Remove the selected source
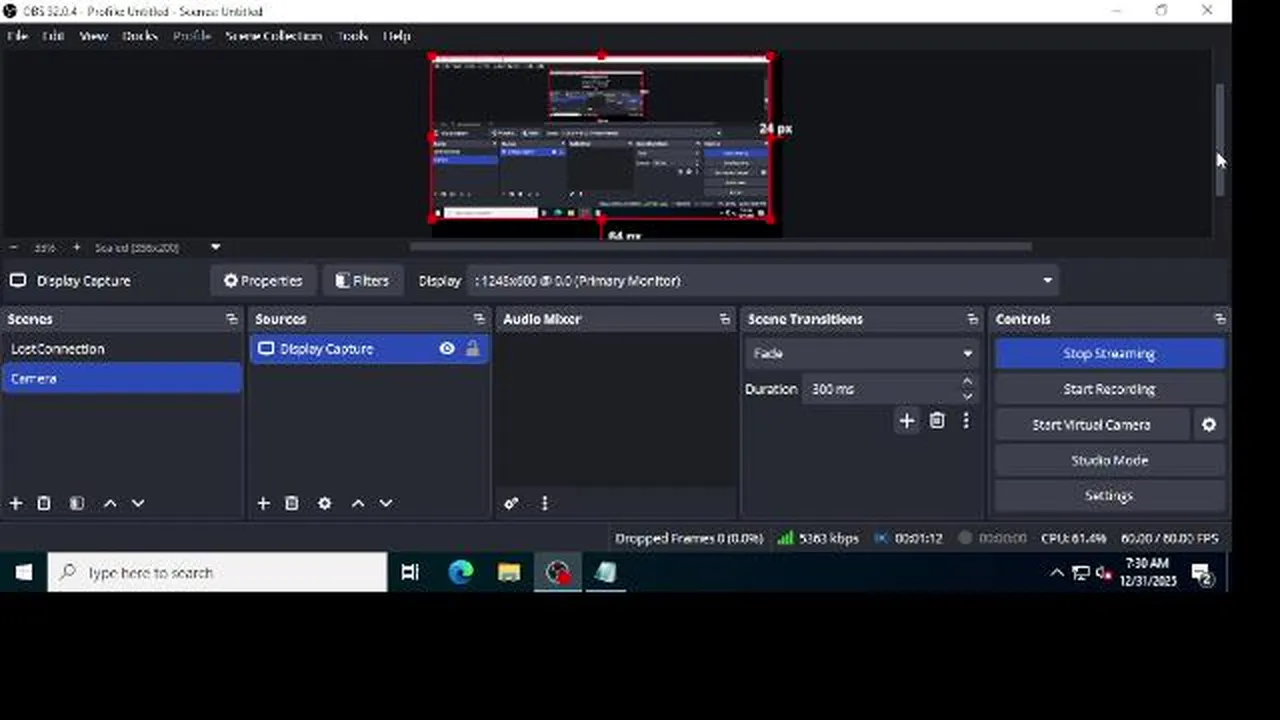 [292, 503]
